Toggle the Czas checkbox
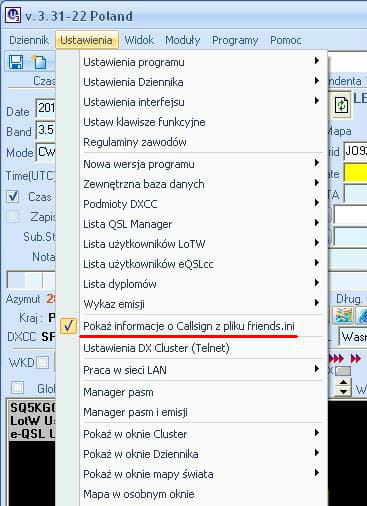Screen dimensions: 367x506 13,196
